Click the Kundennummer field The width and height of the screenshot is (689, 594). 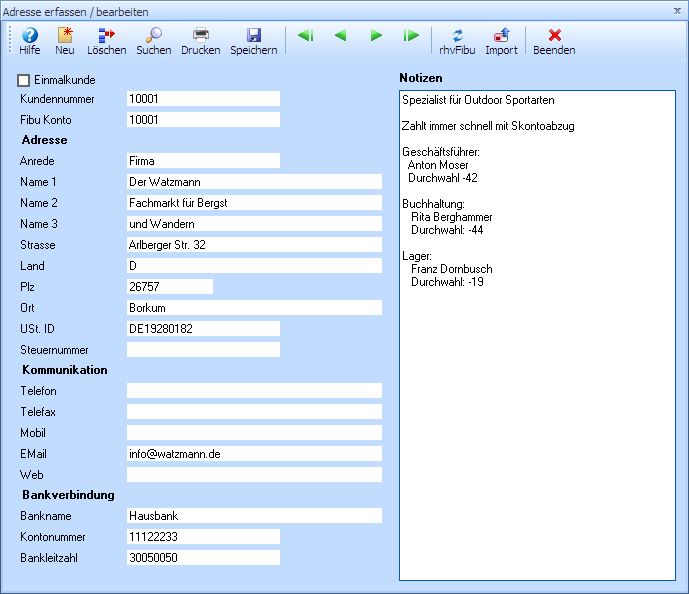click(203, 99)
